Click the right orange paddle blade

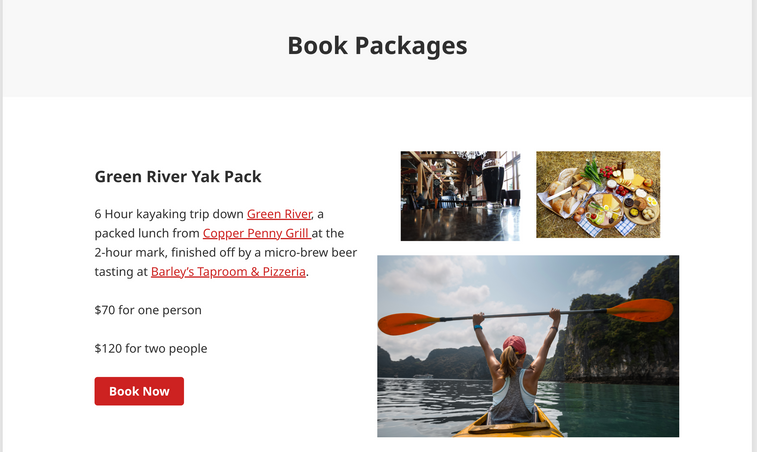(640, 310)
